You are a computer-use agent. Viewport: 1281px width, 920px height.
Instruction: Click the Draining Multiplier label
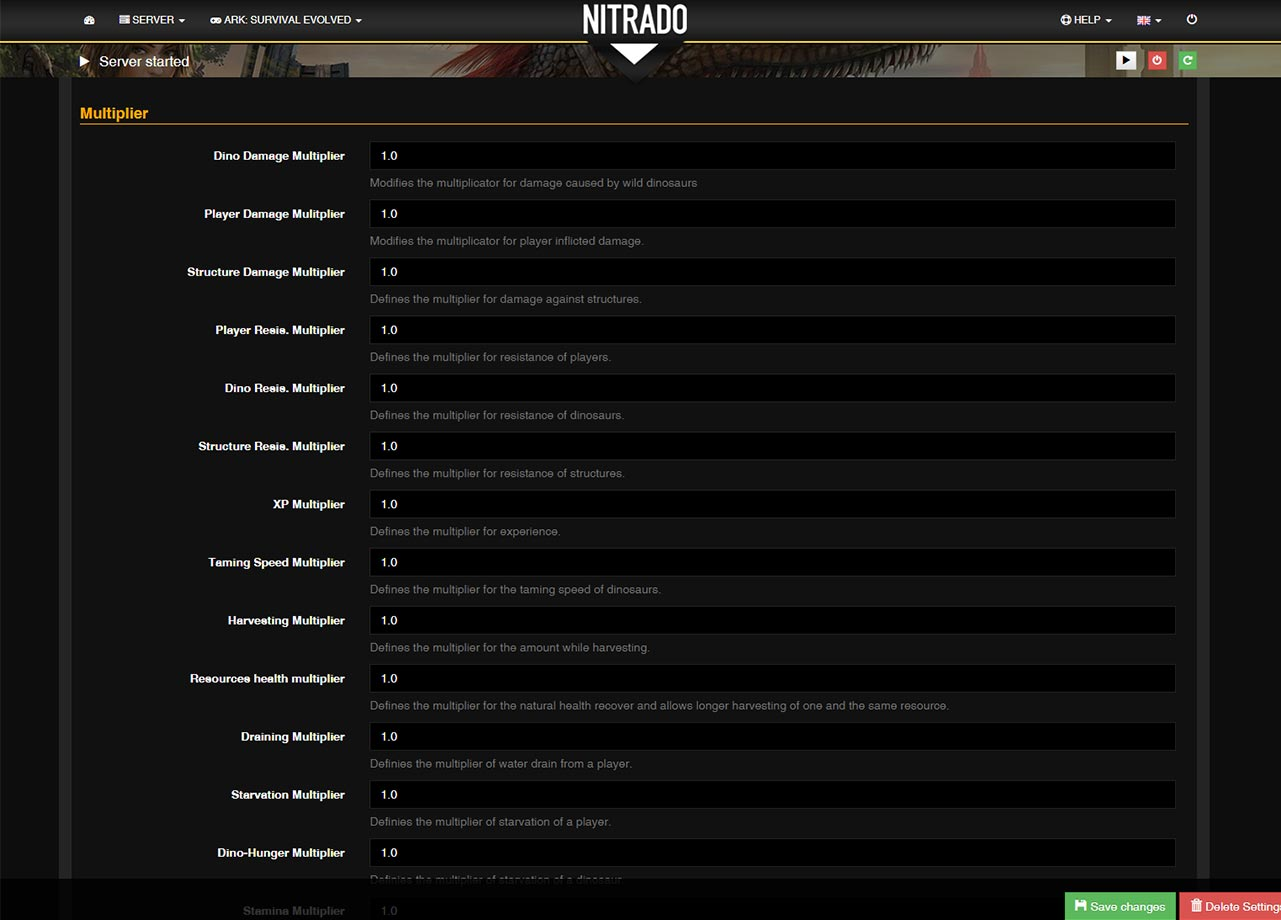click(x=293, y=736)
